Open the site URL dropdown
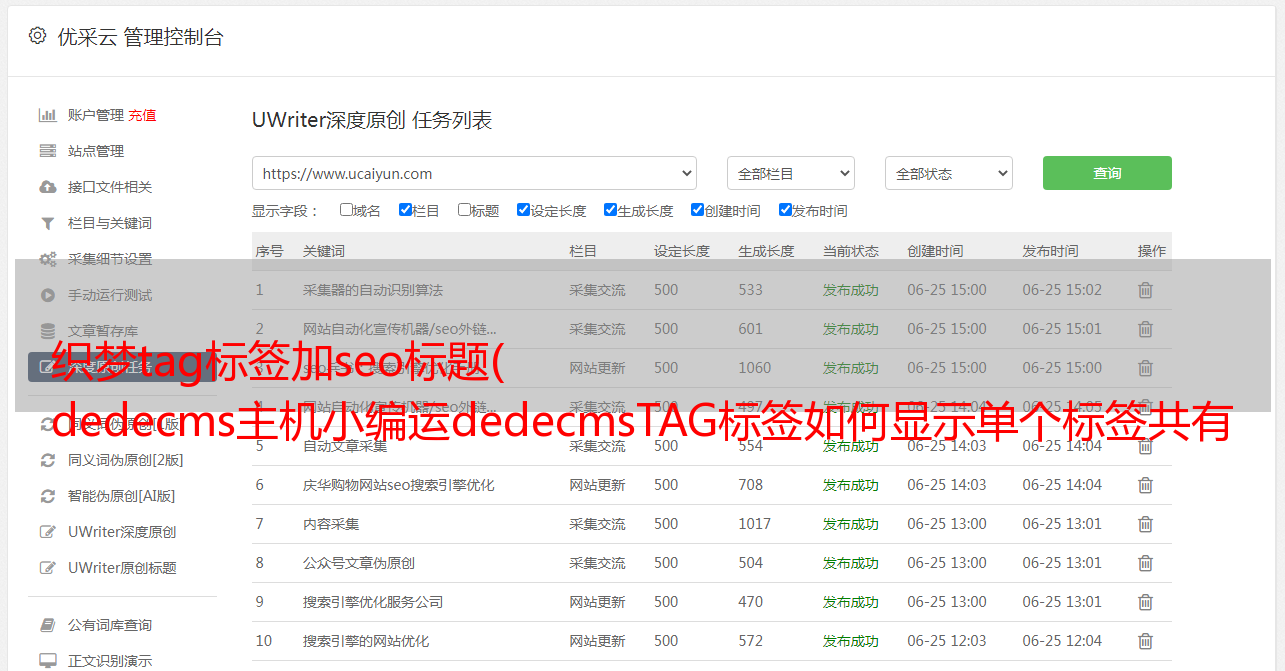The image size is (1285, 671). click(474, 173)
